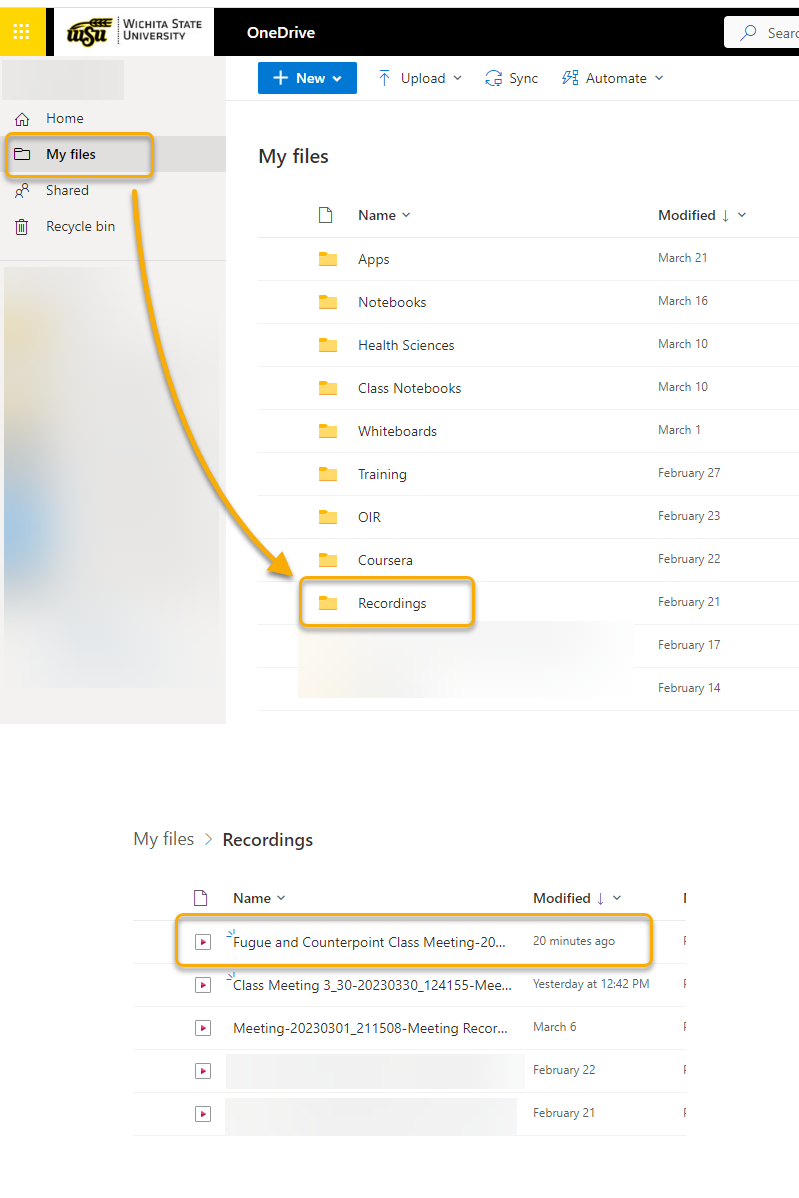Click the February 14 modified date

[689, 688]
